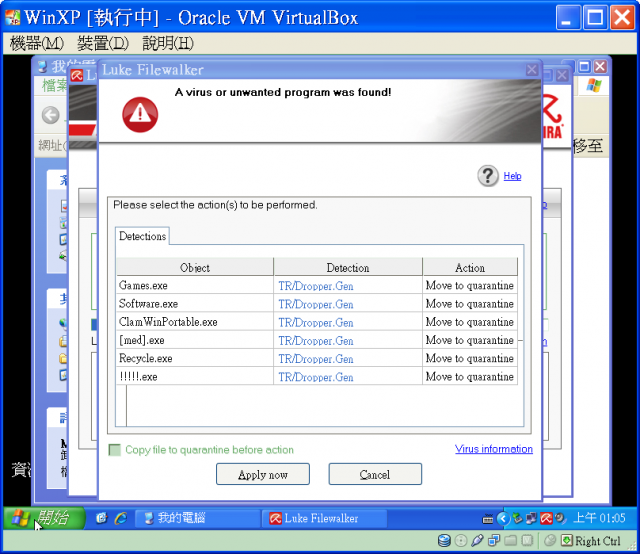Viewport: 640px width, 554px height.
Task: Click VirtualBox host key arrow icon
Action: pyautogui.click(x=567, y=541)
